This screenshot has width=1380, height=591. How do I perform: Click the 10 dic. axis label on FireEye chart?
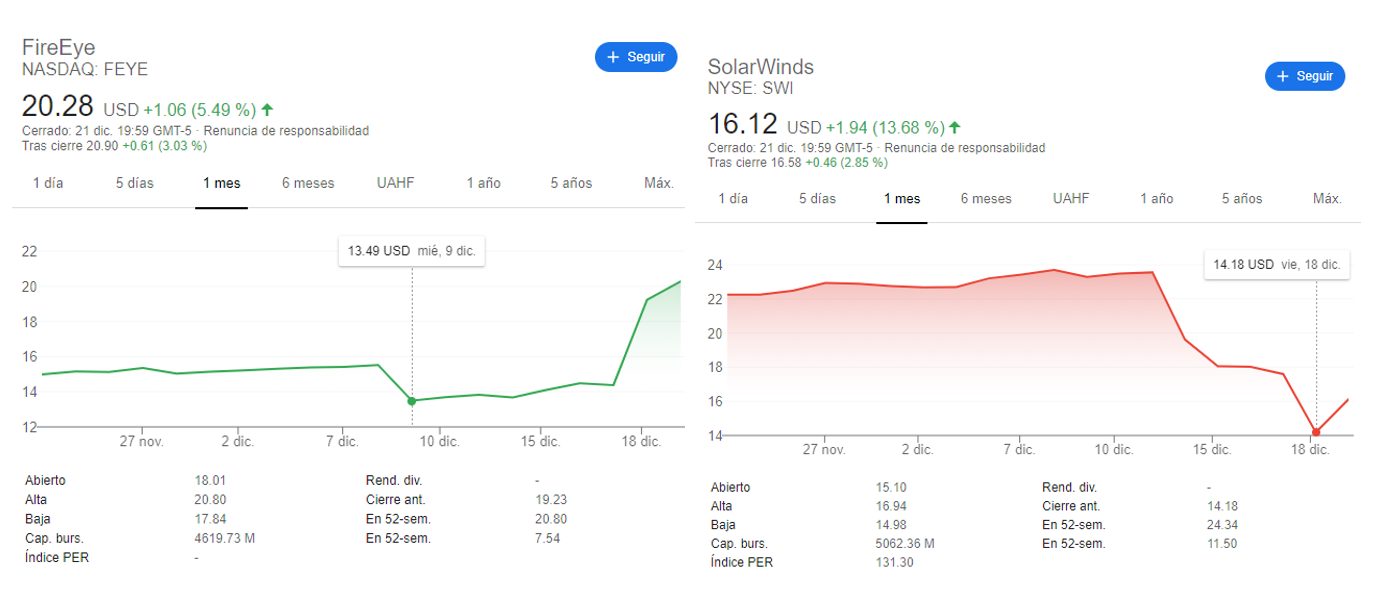click(439, 442)
